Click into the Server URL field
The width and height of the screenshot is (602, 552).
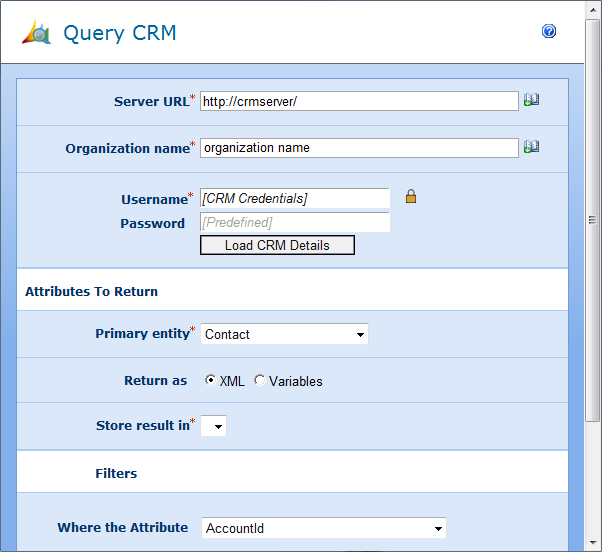pyautogui.click(x=359, y=101)
